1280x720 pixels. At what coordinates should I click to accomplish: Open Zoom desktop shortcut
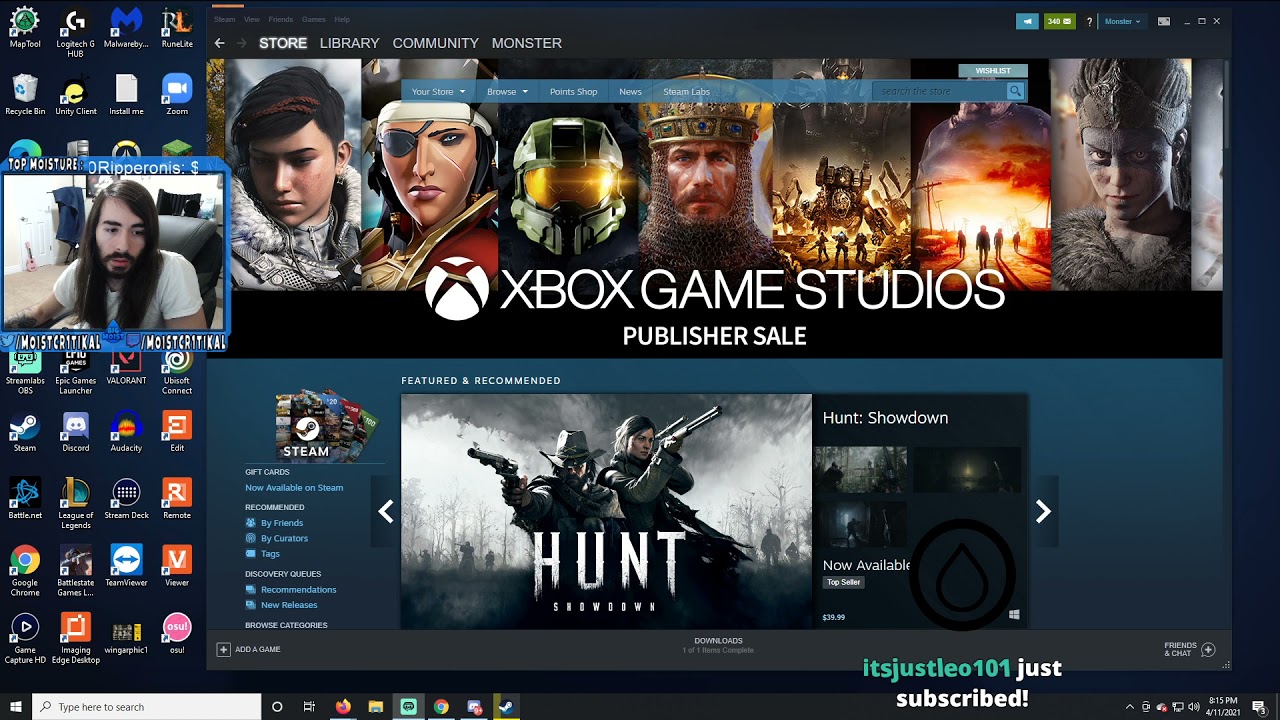[177, 96]
